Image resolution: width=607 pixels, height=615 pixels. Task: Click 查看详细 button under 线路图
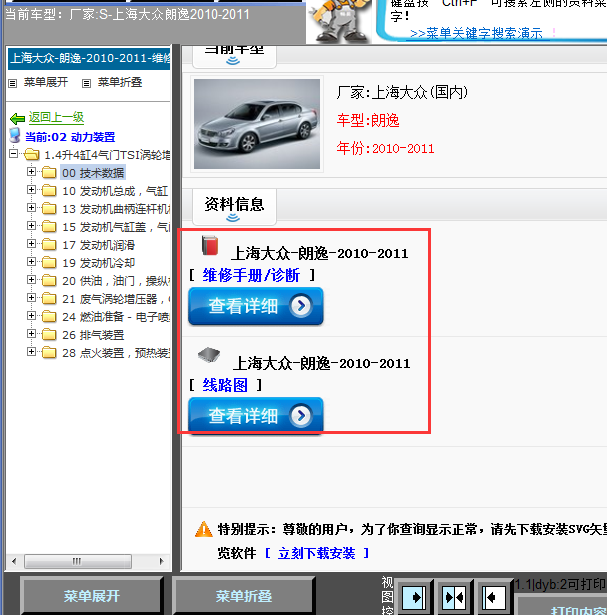(x=256, y=416)
